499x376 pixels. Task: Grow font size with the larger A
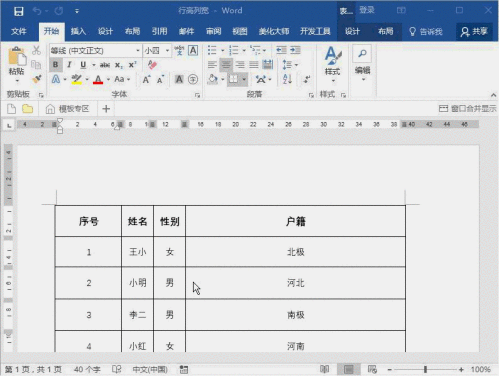[x=146, y=79]
